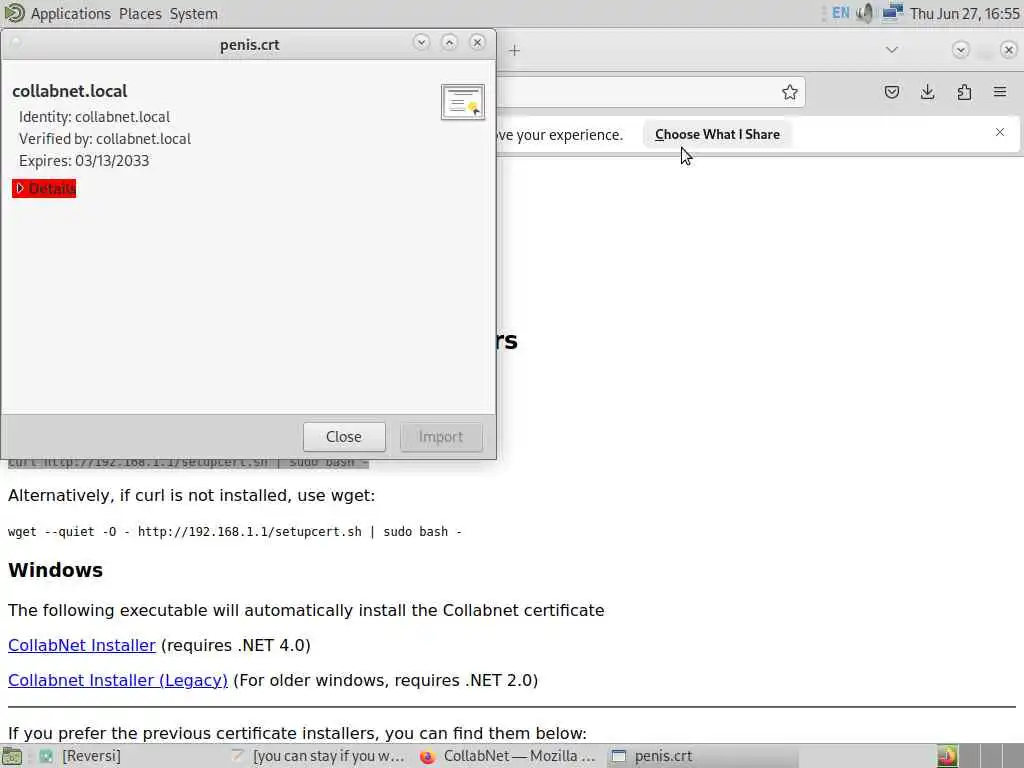This screenshot has height=768, width=1024.
Task: Click Choose What I Share button
Action: (717, 134)
